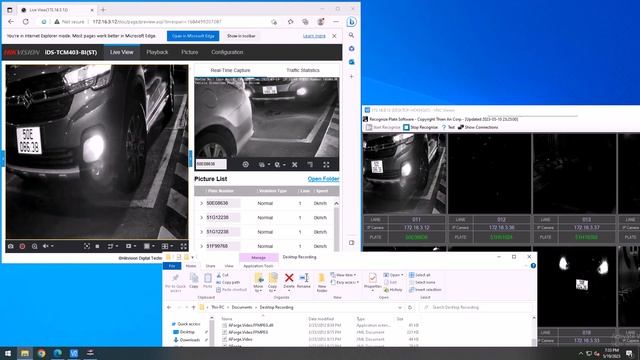The image size is (640, 360).
Task: Click Select all in Explorer ribbon
Action: tap(420, 275)
